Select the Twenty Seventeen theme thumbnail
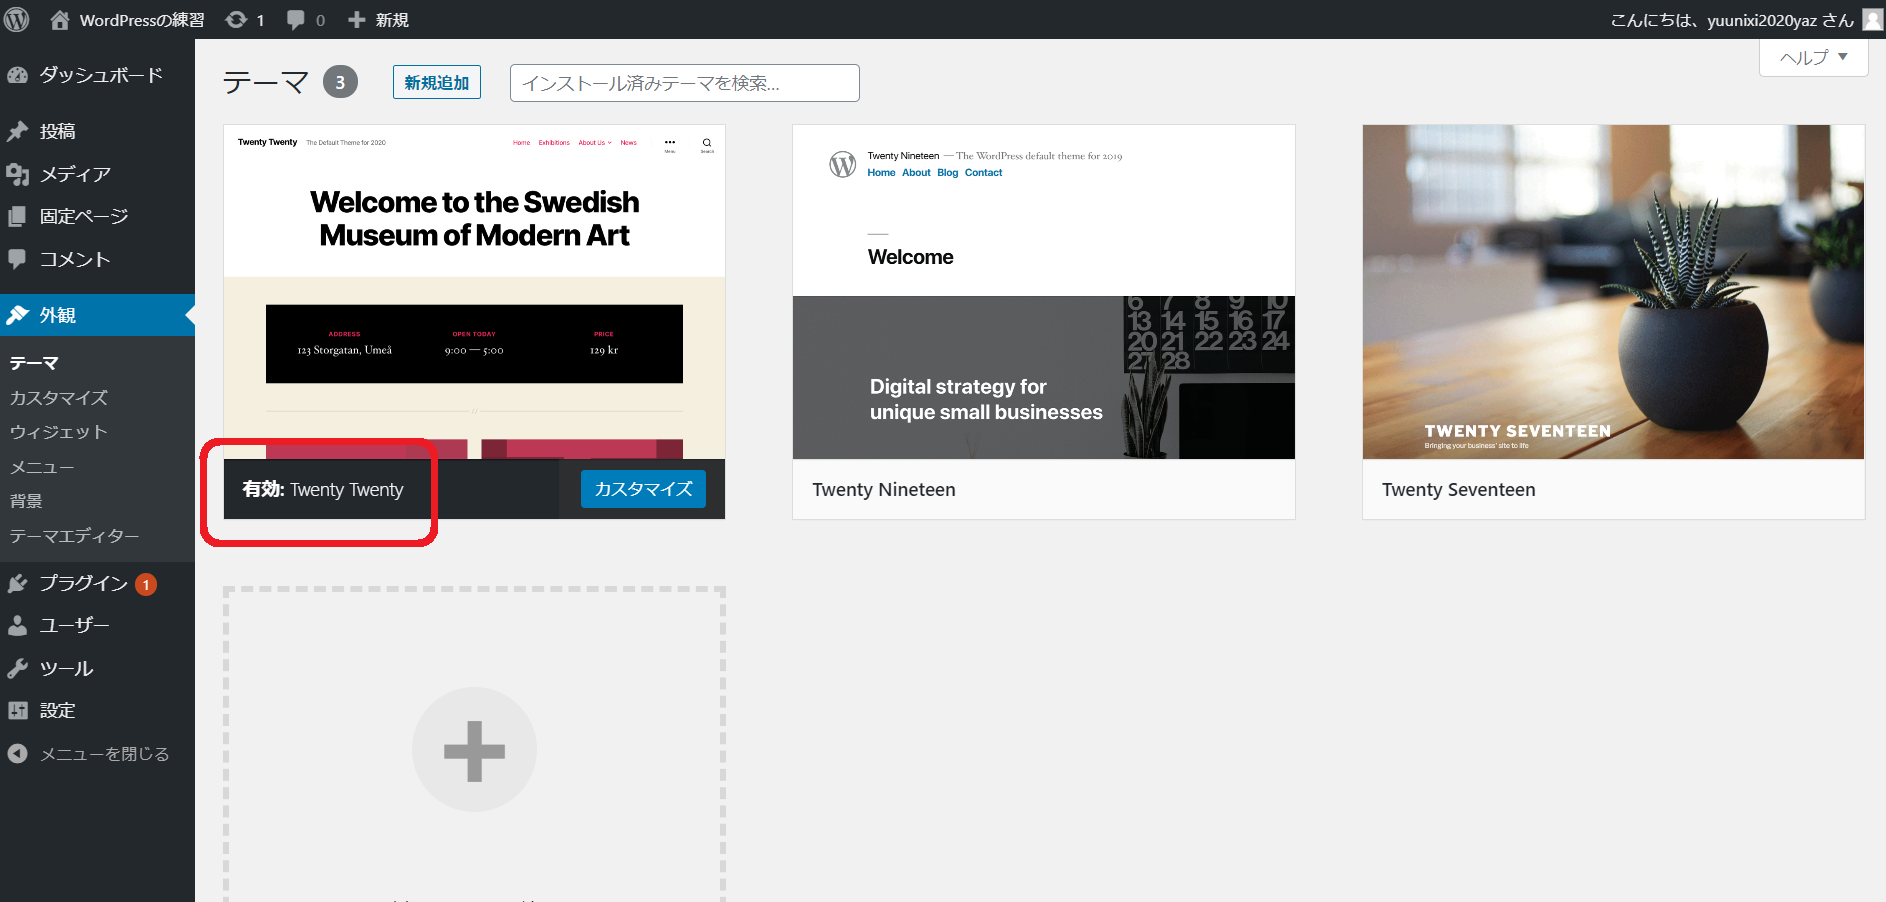 pos(1613,292)
